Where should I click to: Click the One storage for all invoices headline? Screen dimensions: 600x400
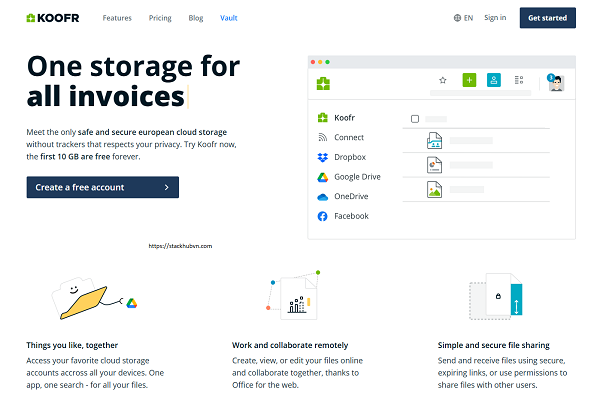133,81
